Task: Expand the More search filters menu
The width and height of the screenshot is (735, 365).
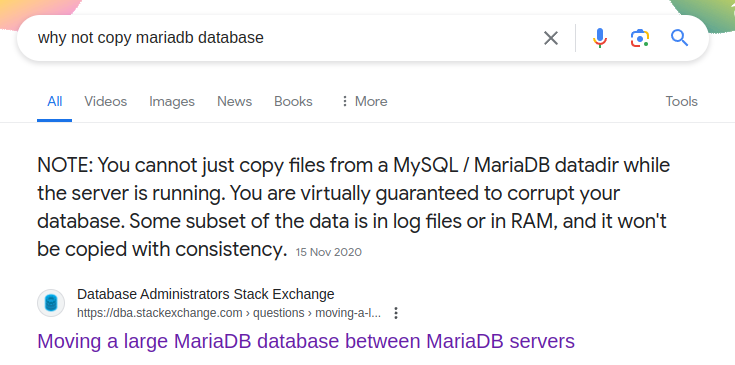Action: [364, 101]
